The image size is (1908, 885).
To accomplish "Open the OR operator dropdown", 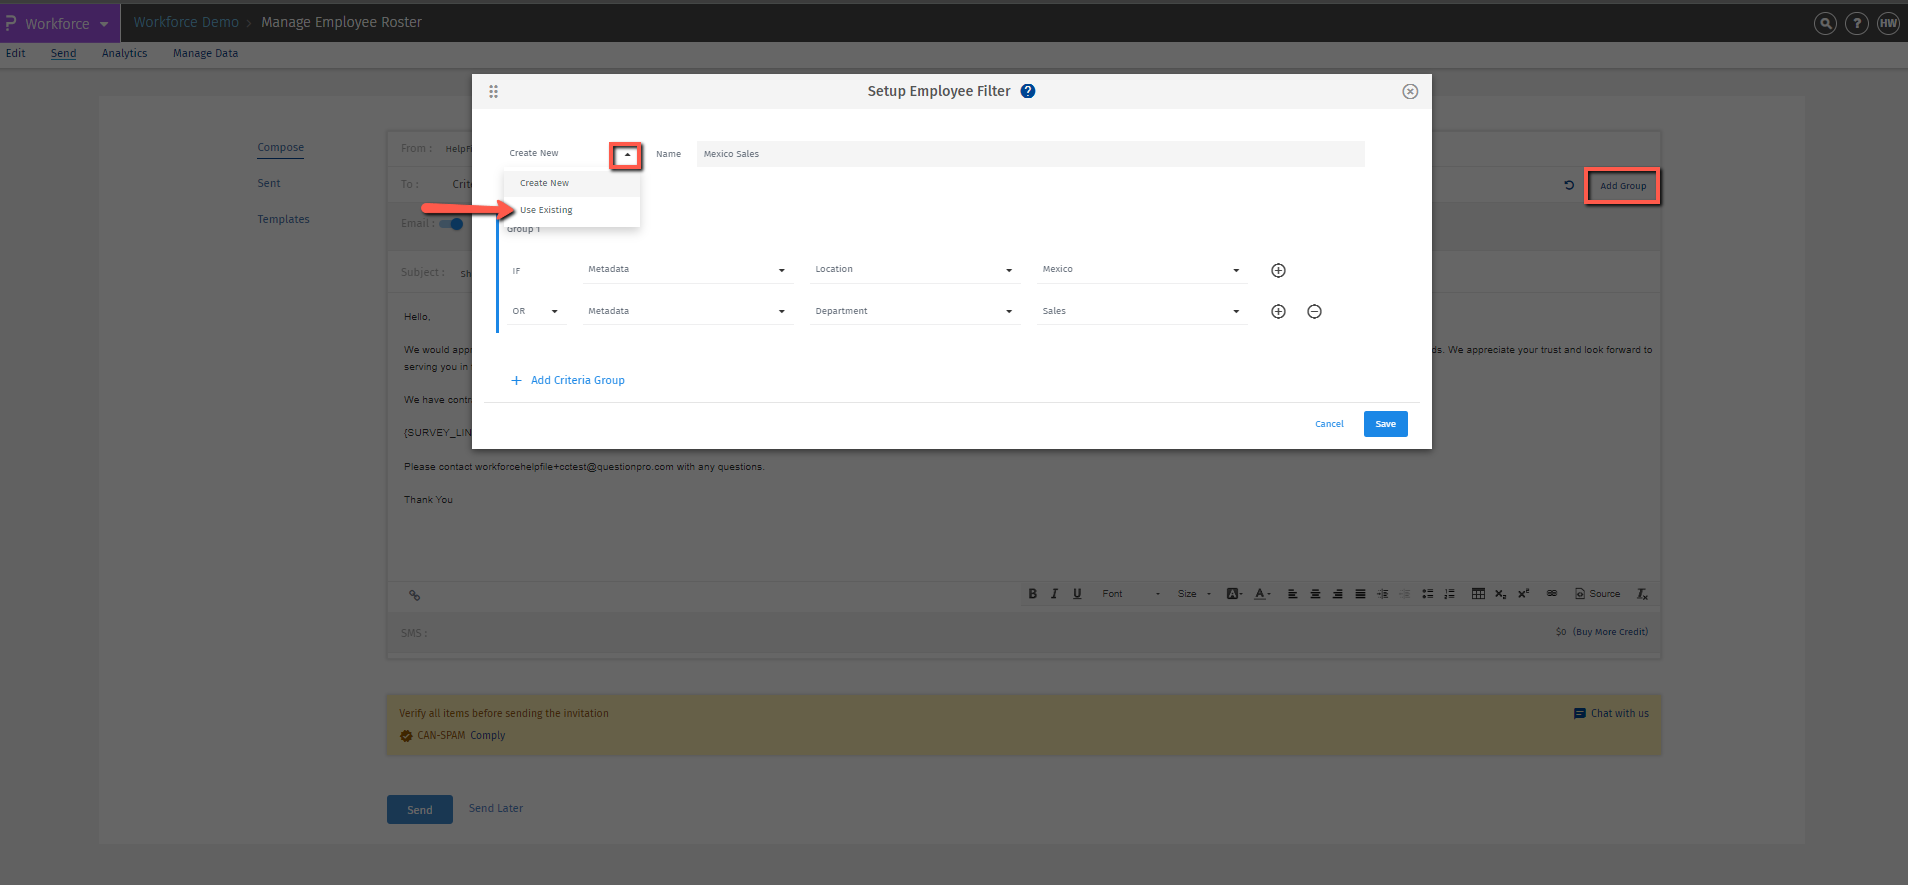I will coord(537,311).
